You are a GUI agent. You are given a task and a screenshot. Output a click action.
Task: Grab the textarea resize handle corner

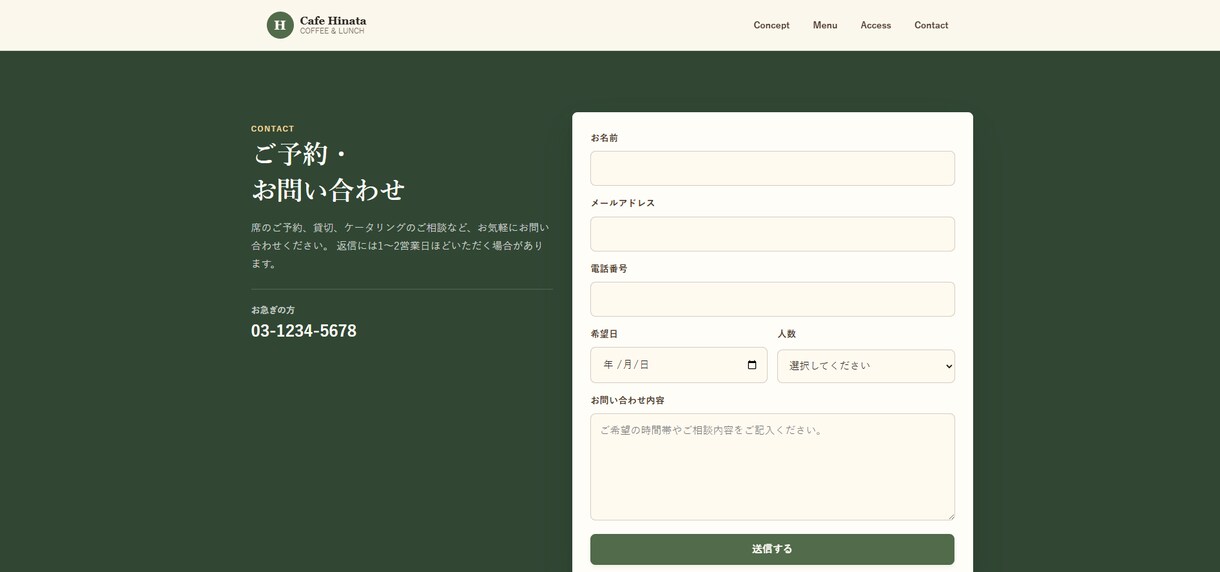950,516
